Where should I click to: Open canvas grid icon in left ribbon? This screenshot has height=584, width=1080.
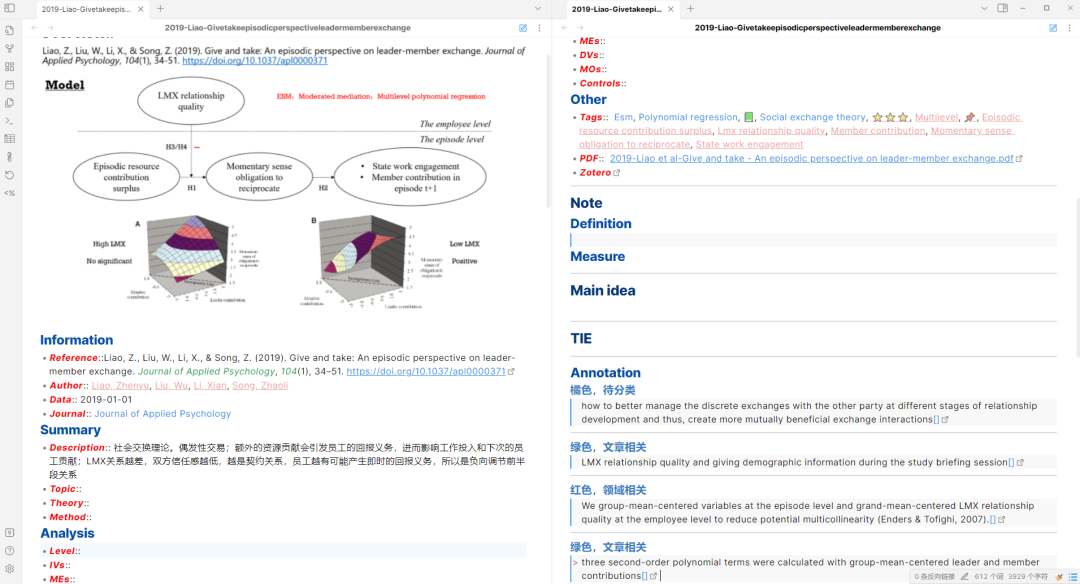10,67
